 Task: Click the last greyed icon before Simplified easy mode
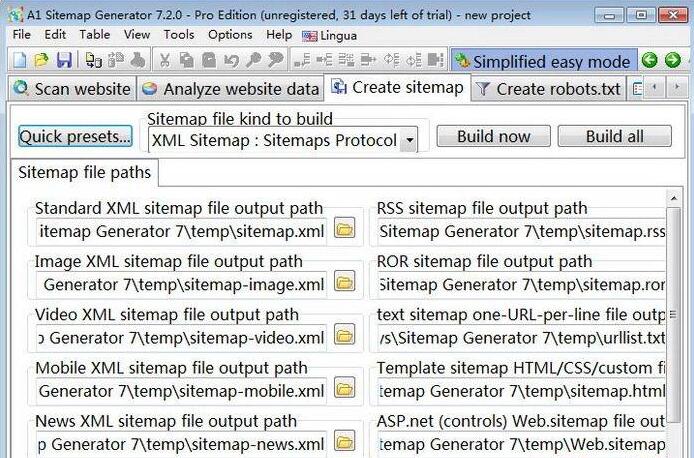click(436, 60)
